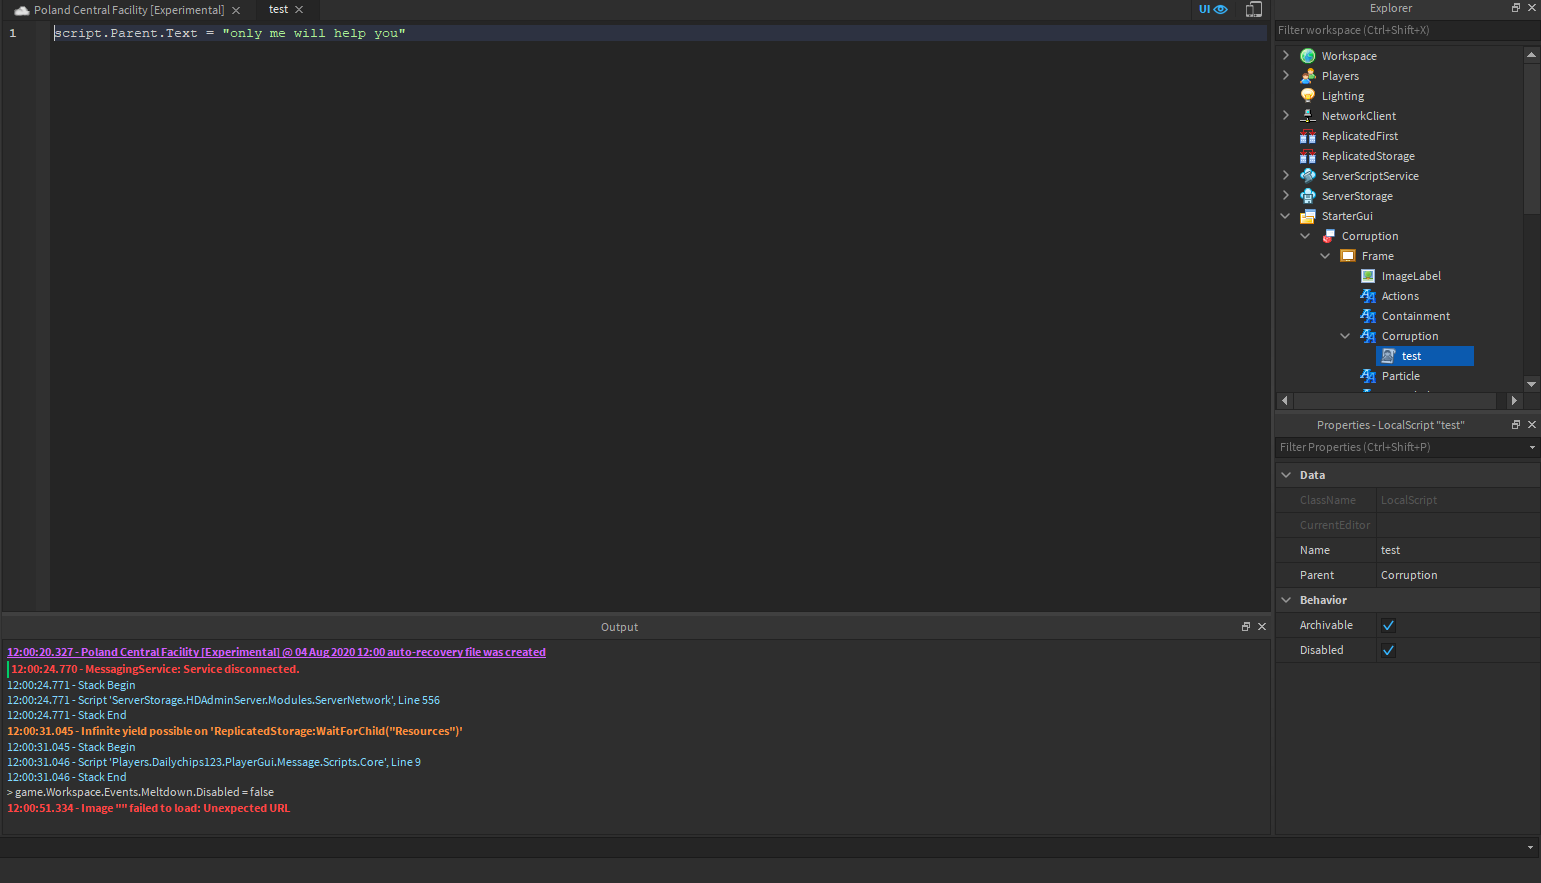Click the ServerStorage icon
Viewport: 1541px width, 883px height.
point(1307,196)
